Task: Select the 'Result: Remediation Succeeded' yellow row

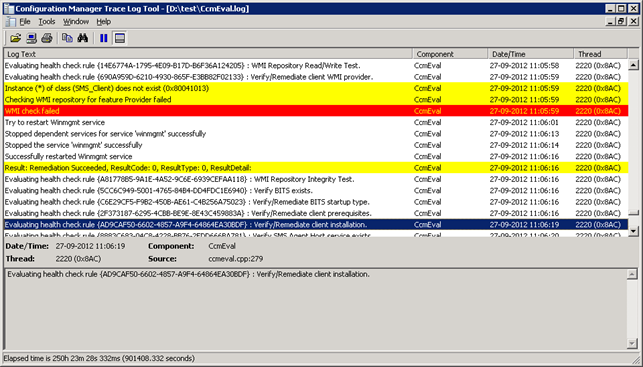Action: [316, 168]
